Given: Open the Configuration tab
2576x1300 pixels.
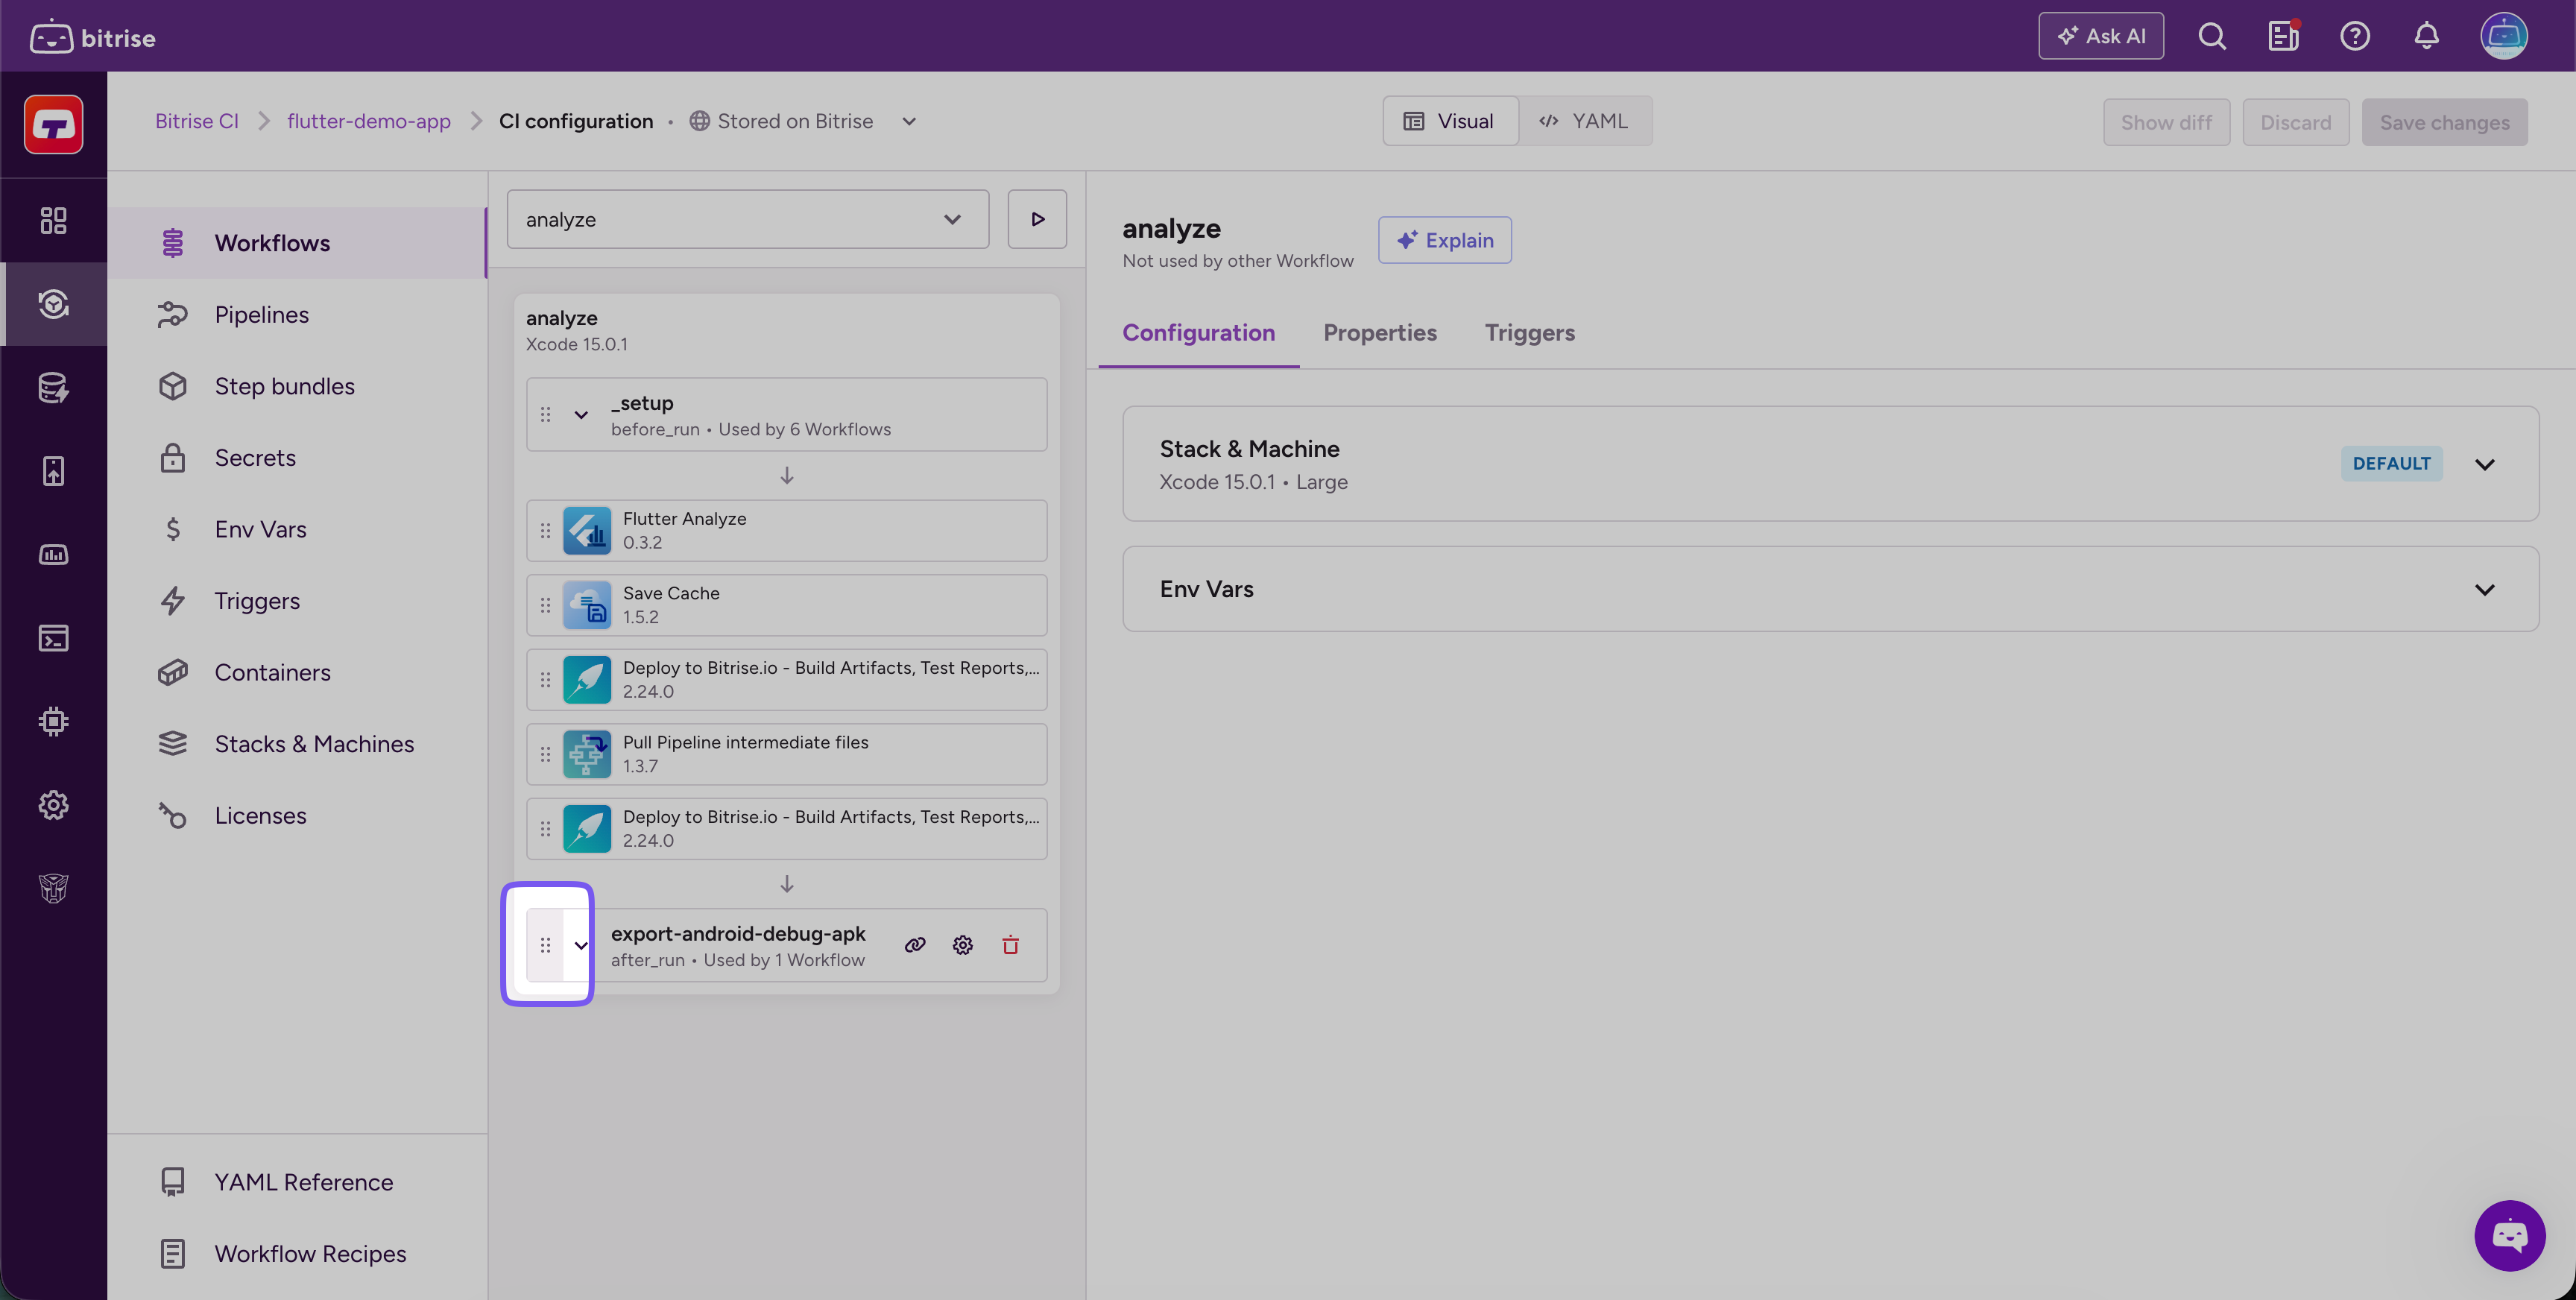Looking at the screenshot, I should [1199, 333].
